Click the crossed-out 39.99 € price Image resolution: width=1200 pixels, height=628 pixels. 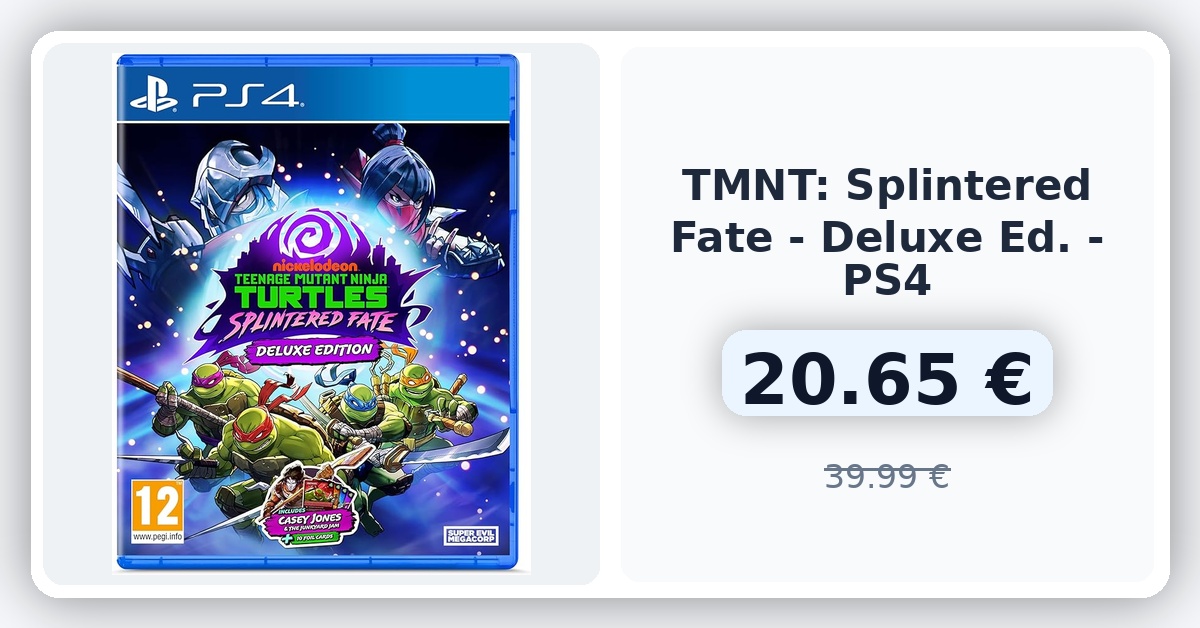click(887, 477)
